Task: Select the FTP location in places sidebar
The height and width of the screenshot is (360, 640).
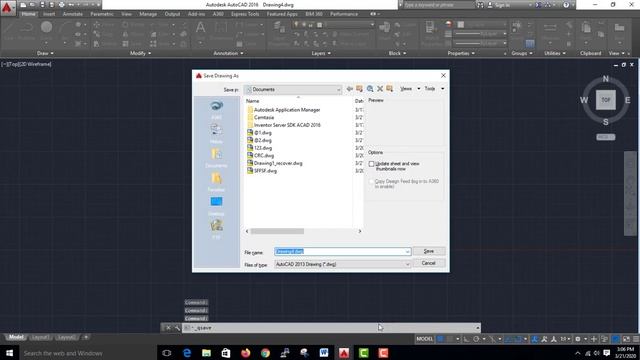Action: pos(216,229)
